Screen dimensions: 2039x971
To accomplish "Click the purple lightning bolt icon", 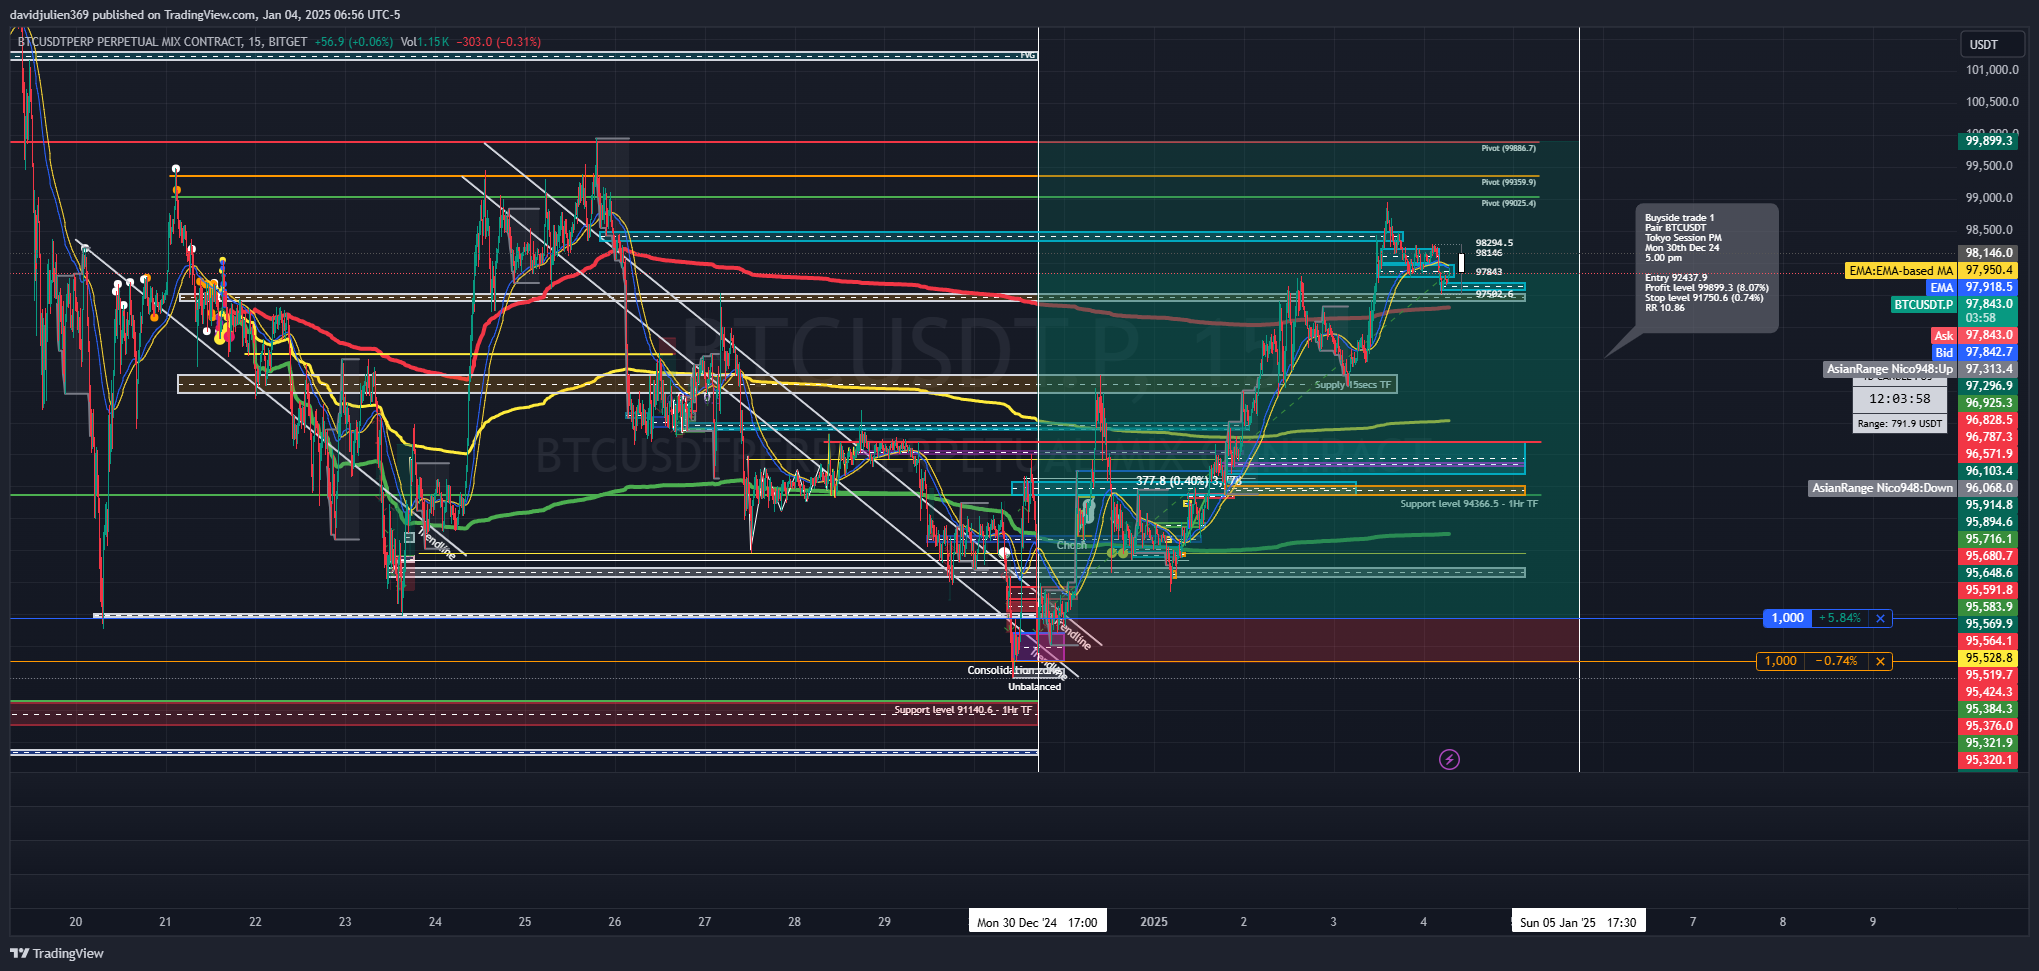I will pyautogui.click(x=1449, y=760).
